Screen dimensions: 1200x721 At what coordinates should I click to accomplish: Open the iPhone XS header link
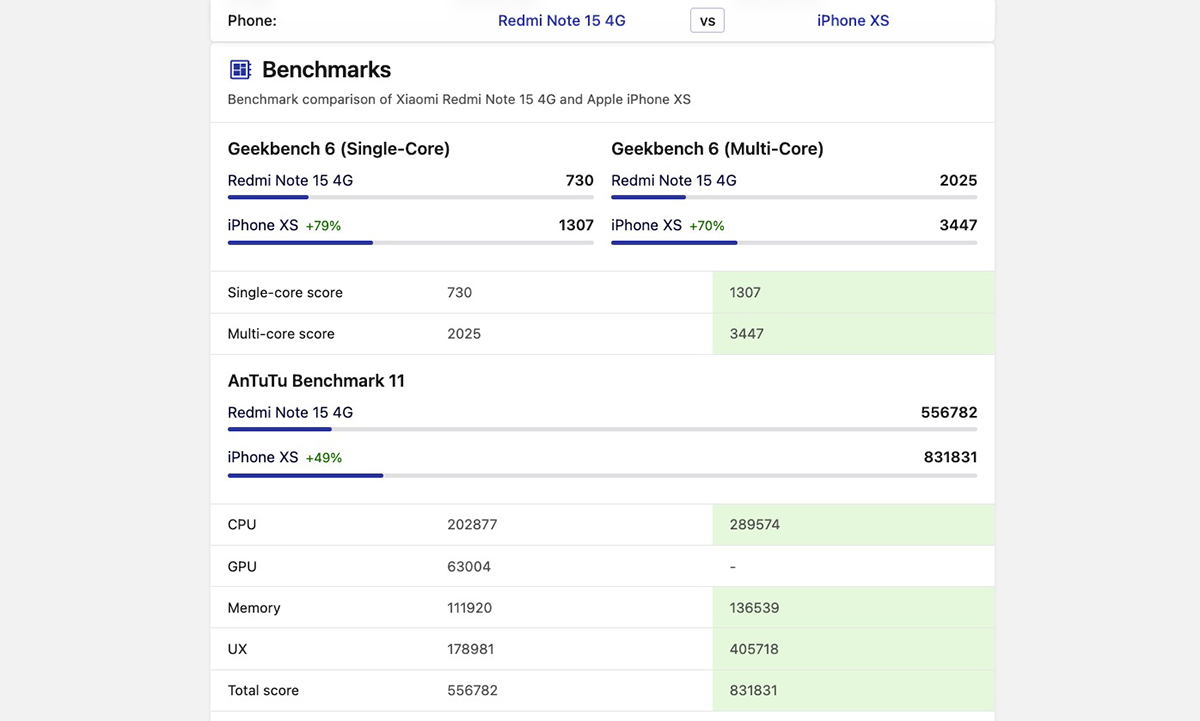pos(852,20)
